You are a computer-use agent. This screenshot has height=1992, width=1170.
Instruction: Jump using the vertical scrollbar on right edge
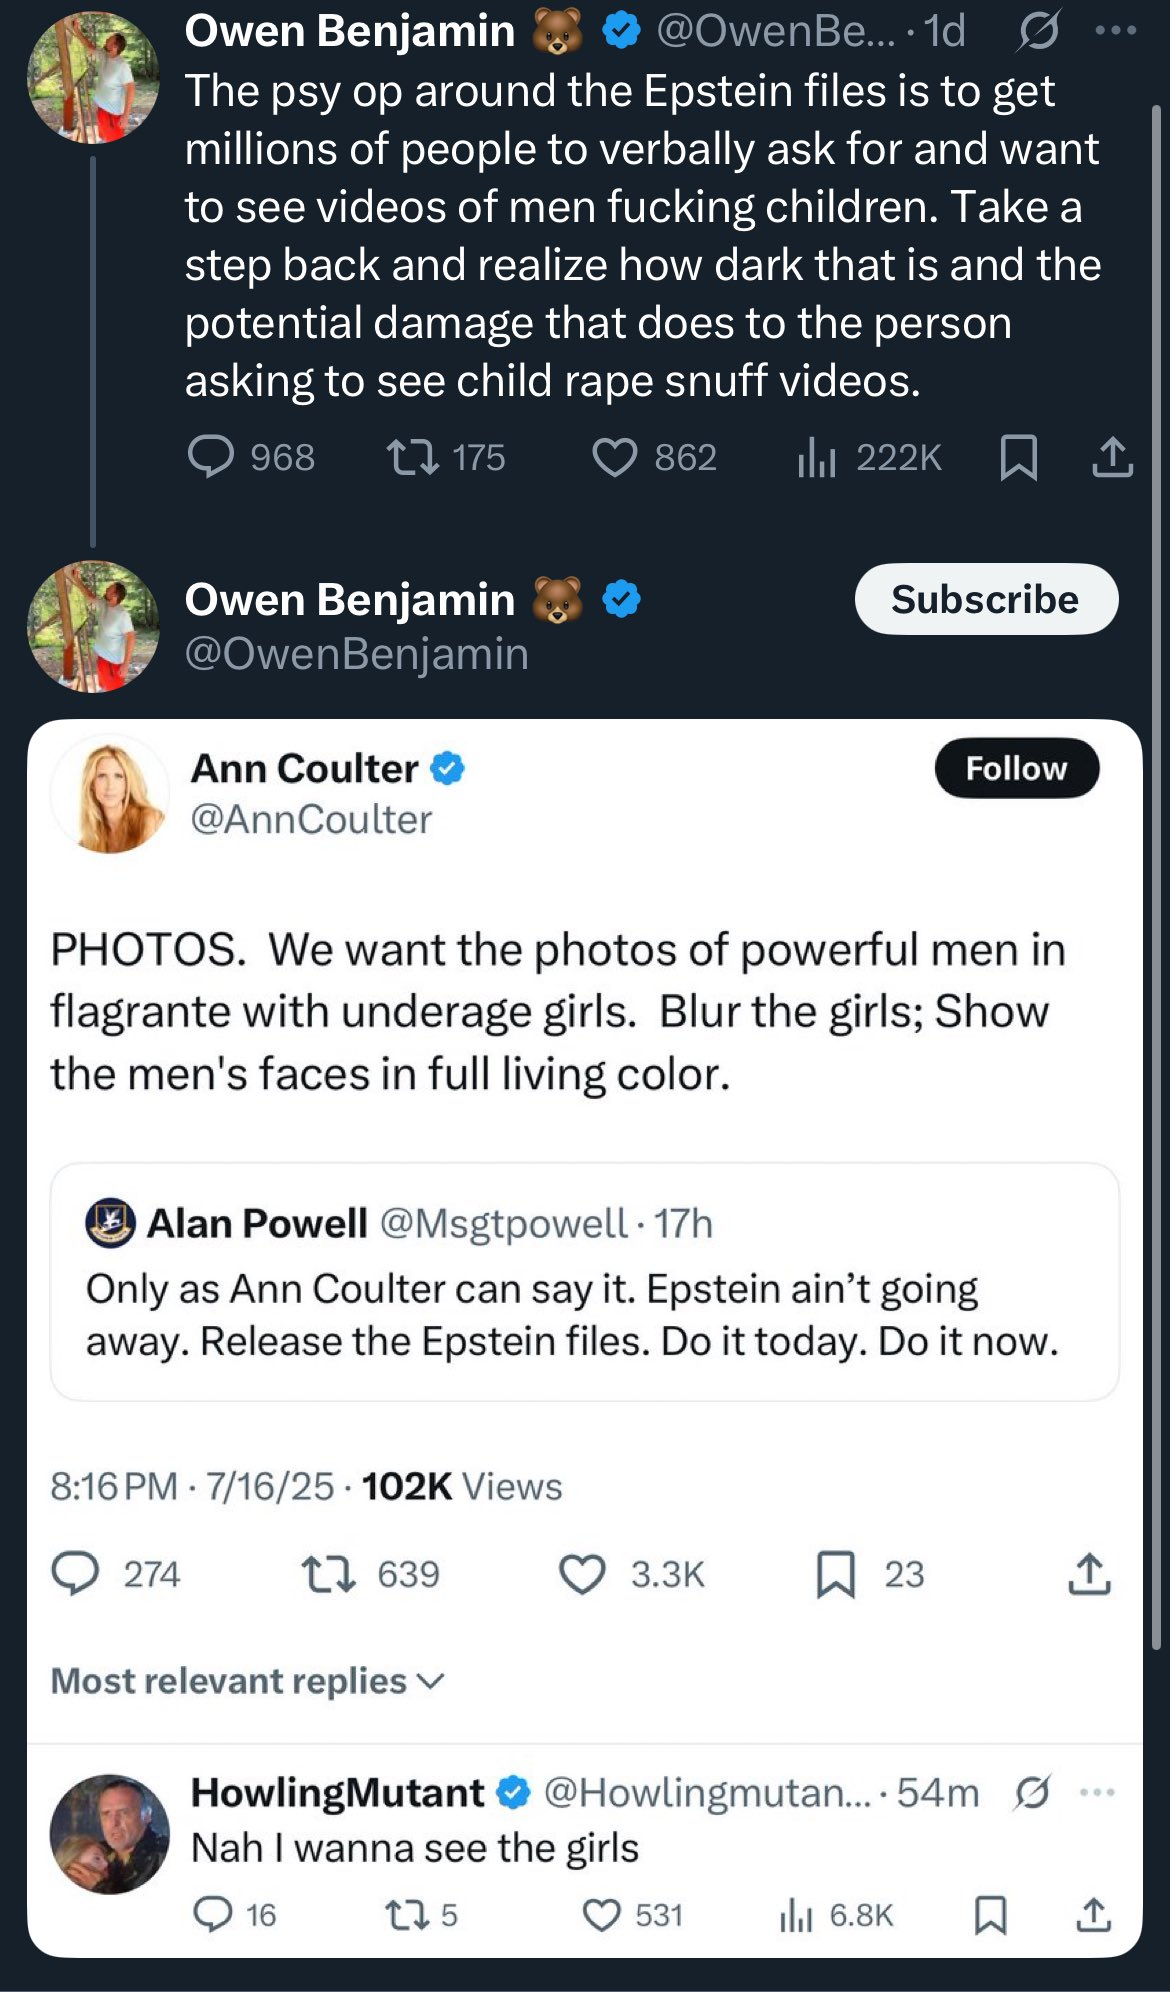[x=1157, y=875]
